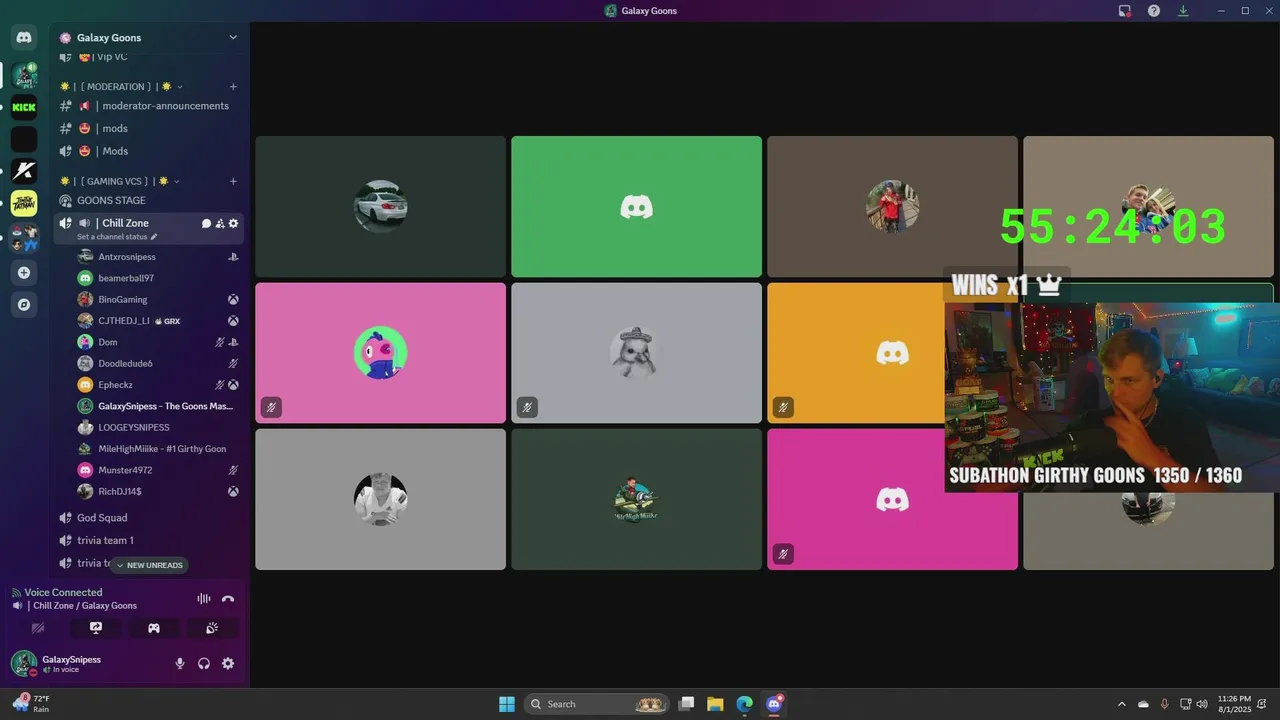This screenshot has width=1280, height=720.
Task: Start an Activity with game controller button
Action: pyautogui.click(x=154, y=628)
